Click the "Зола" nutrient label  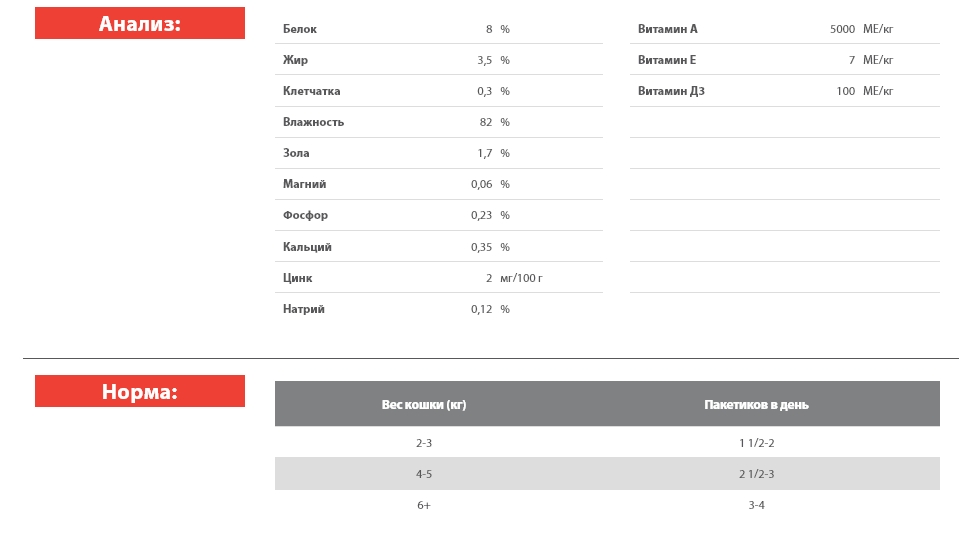296,153
